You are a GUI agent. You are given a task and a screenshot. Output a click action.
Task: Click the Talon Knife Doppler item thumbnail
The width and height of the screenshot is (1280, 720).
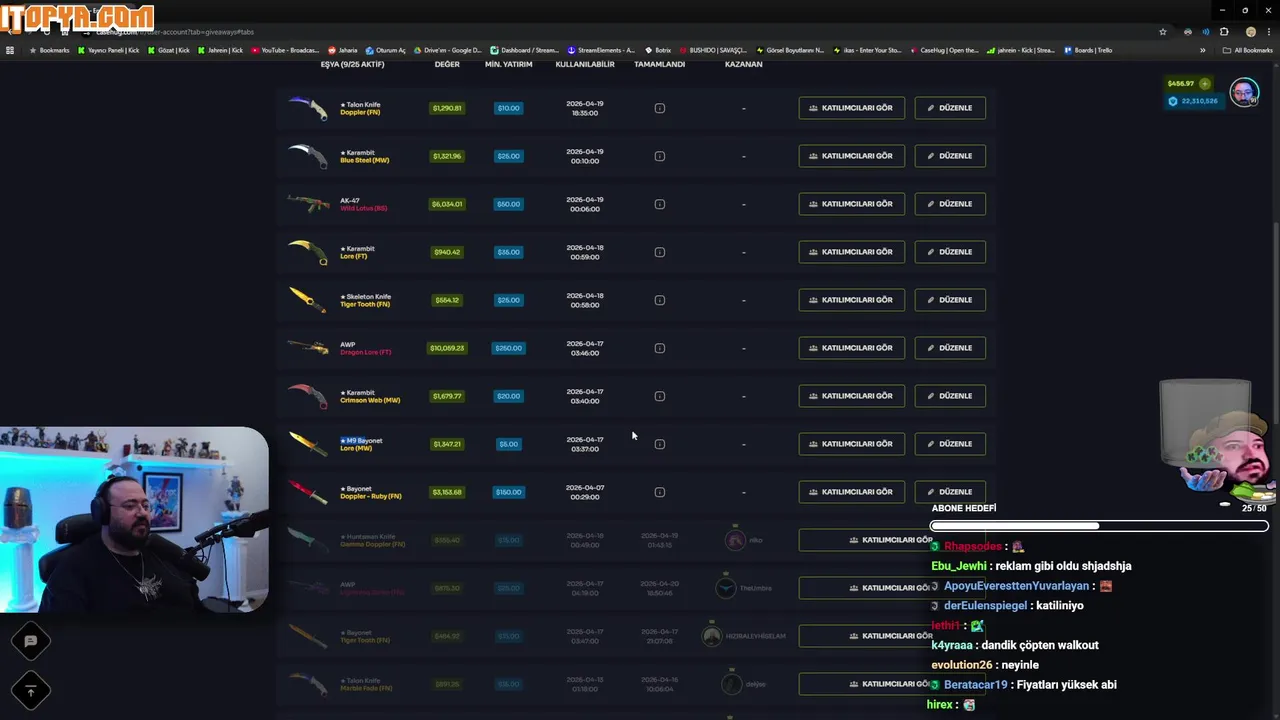pos(308,108)
